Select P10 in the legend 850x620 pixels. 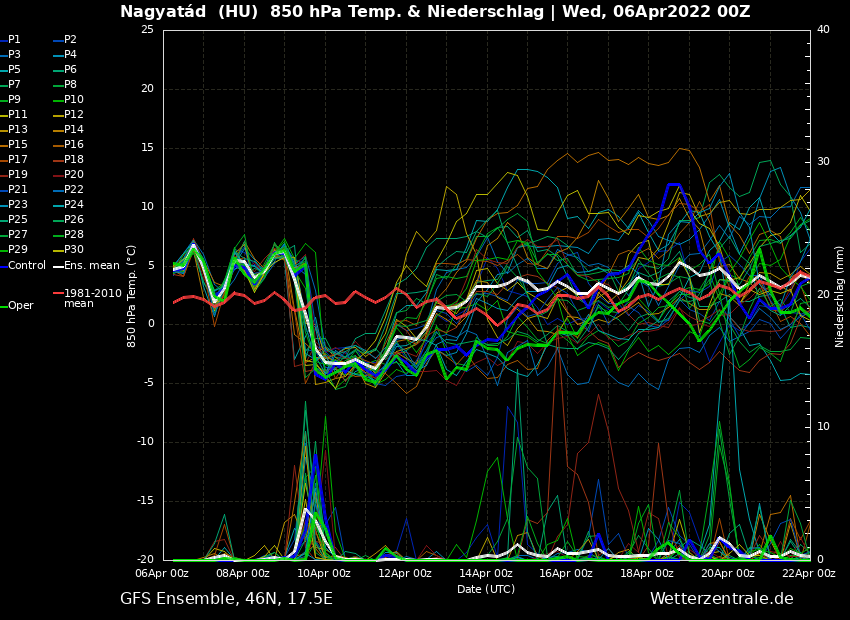pyautogui.click(x=74, y=100)
